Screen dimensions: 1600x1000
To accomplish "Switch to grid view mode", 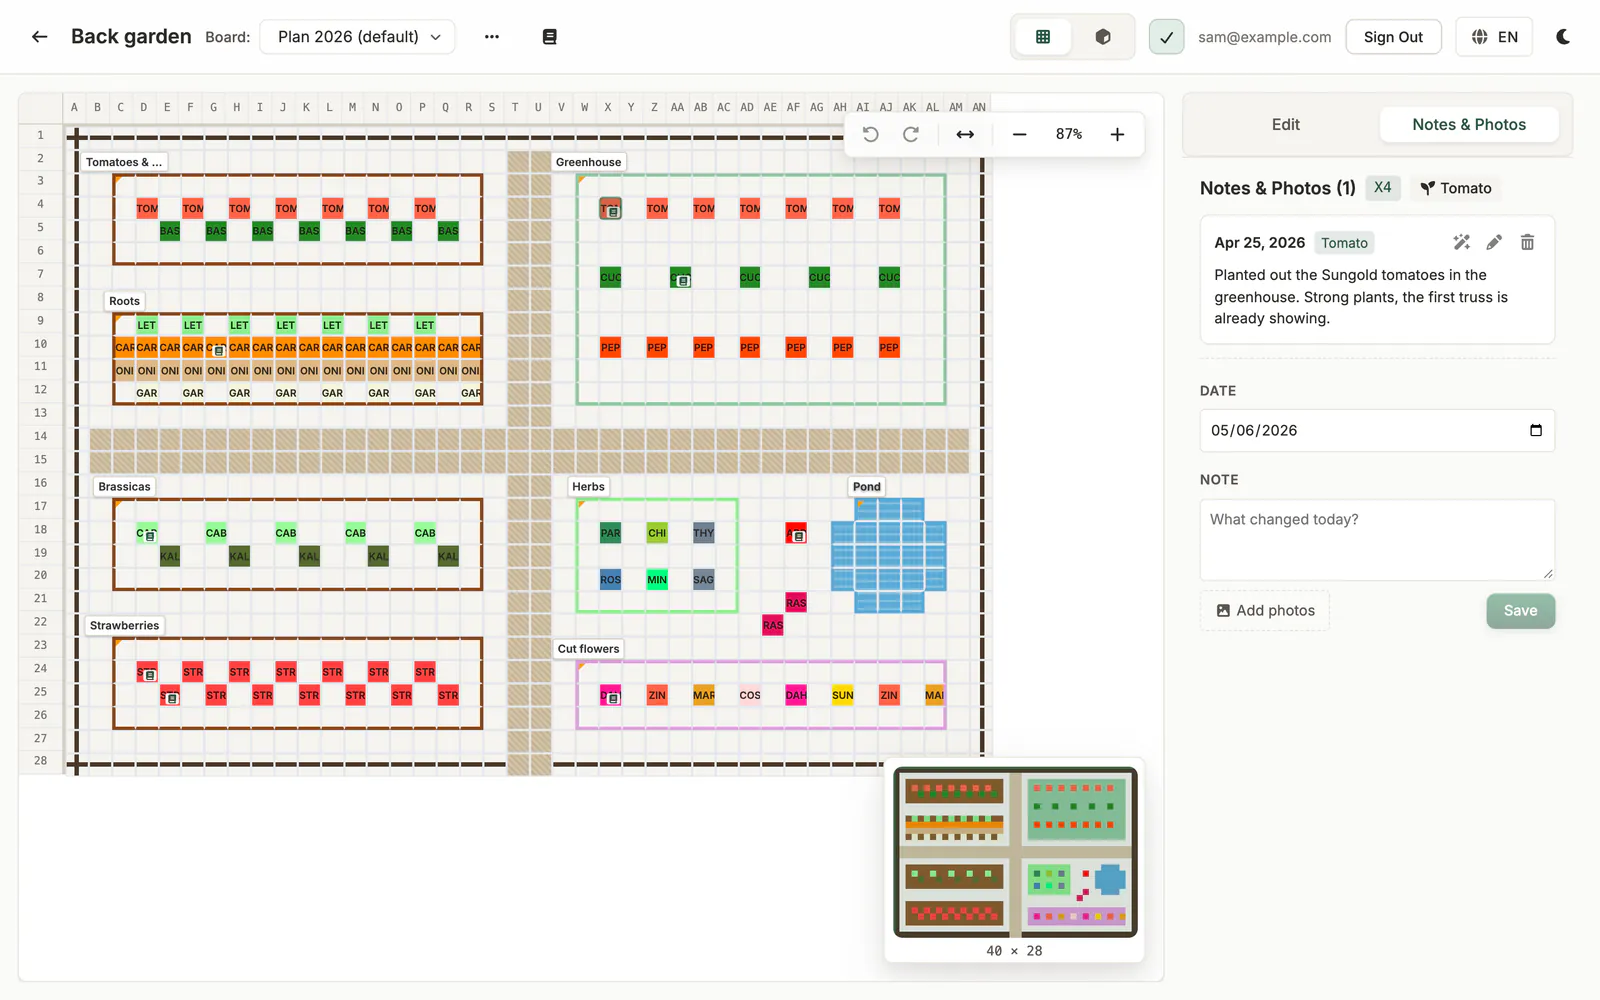I will 1043,37.
